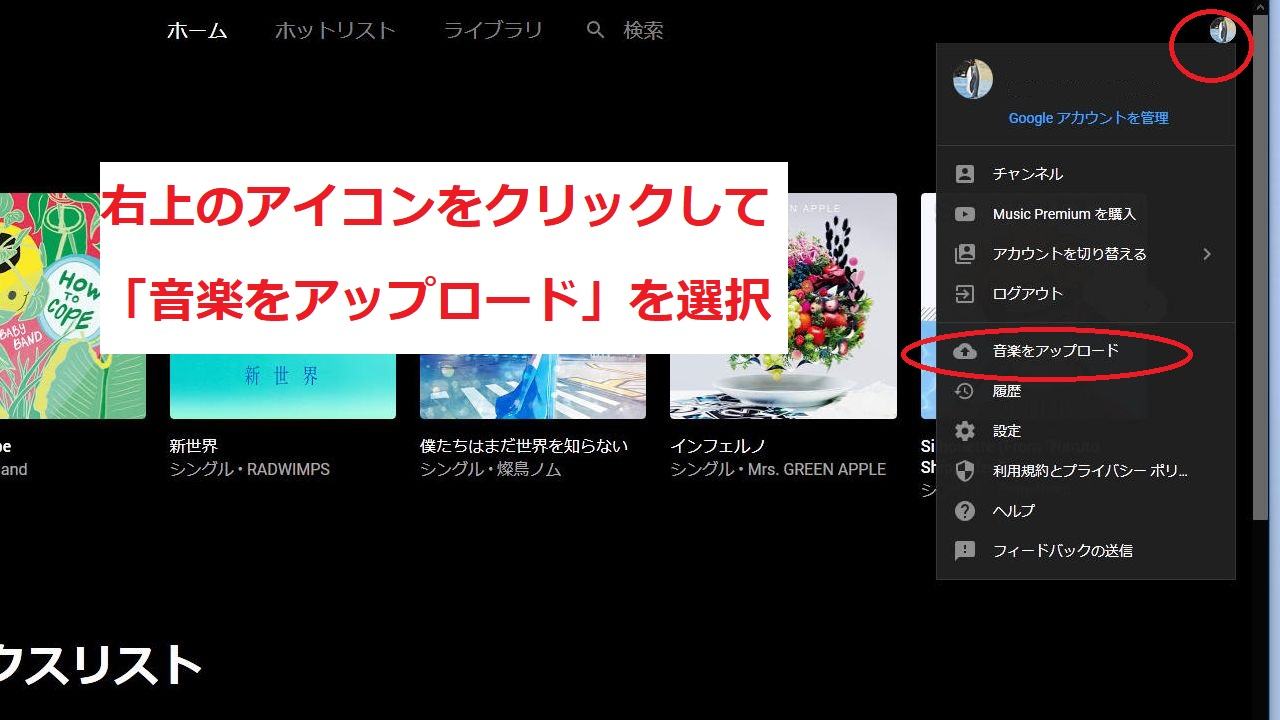Select 履歴 menu entry
Image resolution: width=1280 pixels, height=720 pixels.
tap(1085, 391)
